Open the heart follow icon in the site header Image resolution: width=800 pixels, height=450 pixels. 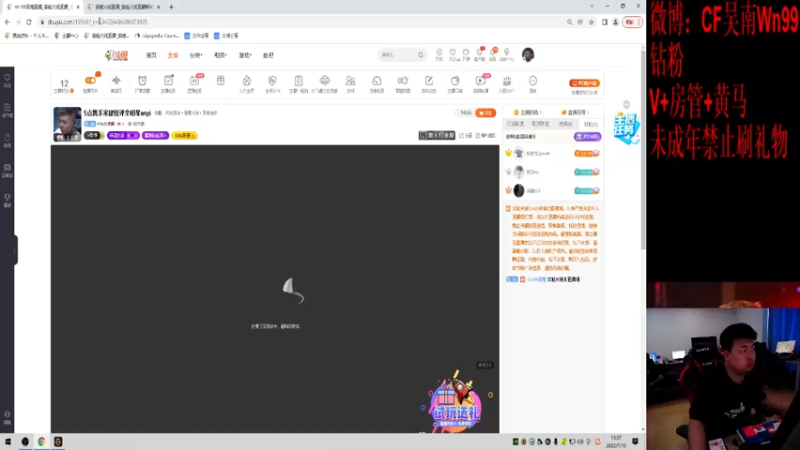point(453,53)
